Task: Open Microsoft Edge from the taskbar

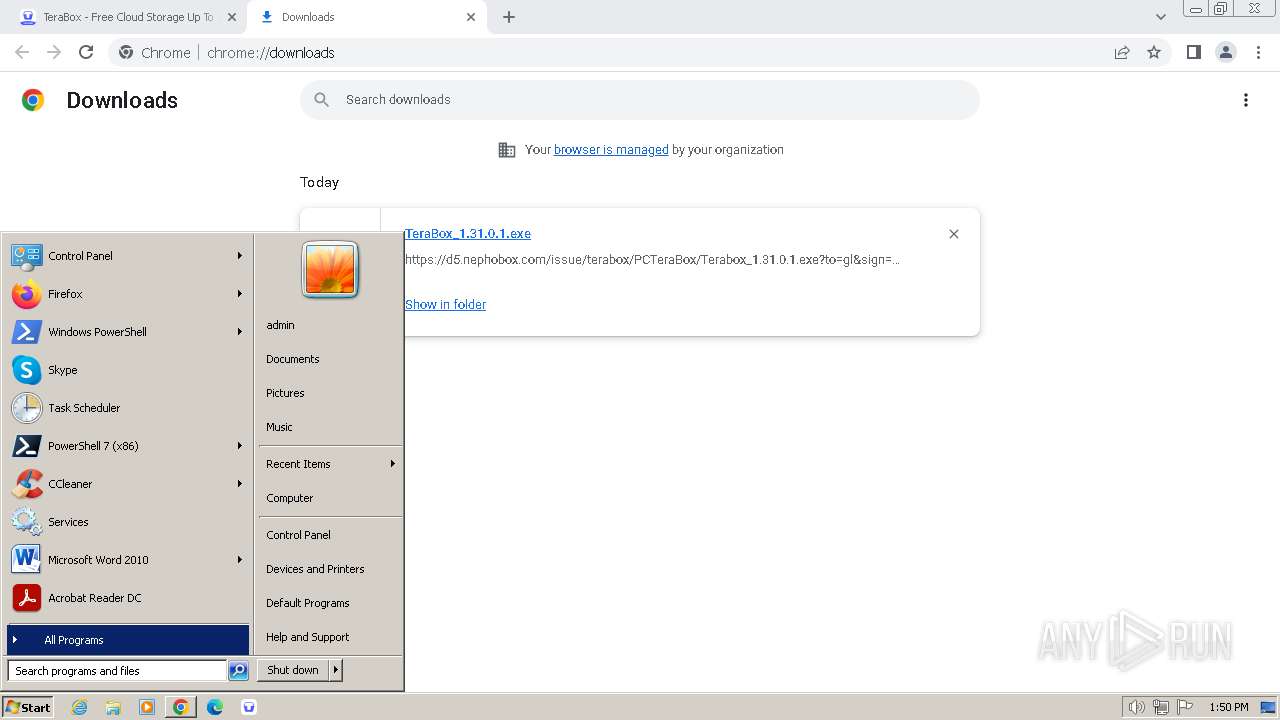Action: click(x=215, y=707)
